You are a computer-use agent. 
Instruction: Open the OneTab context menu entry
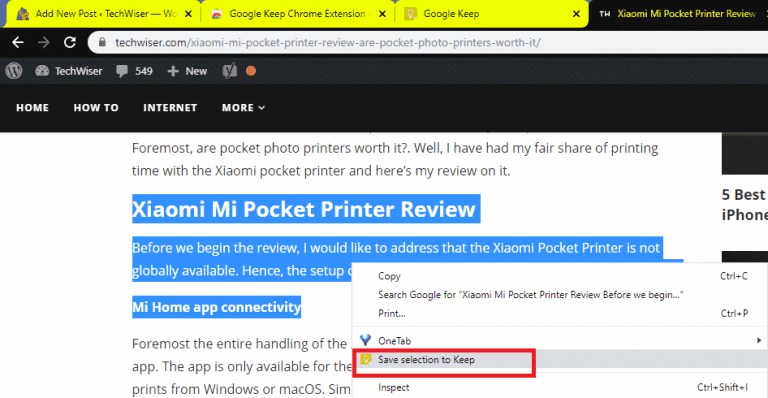coord(560,340)
